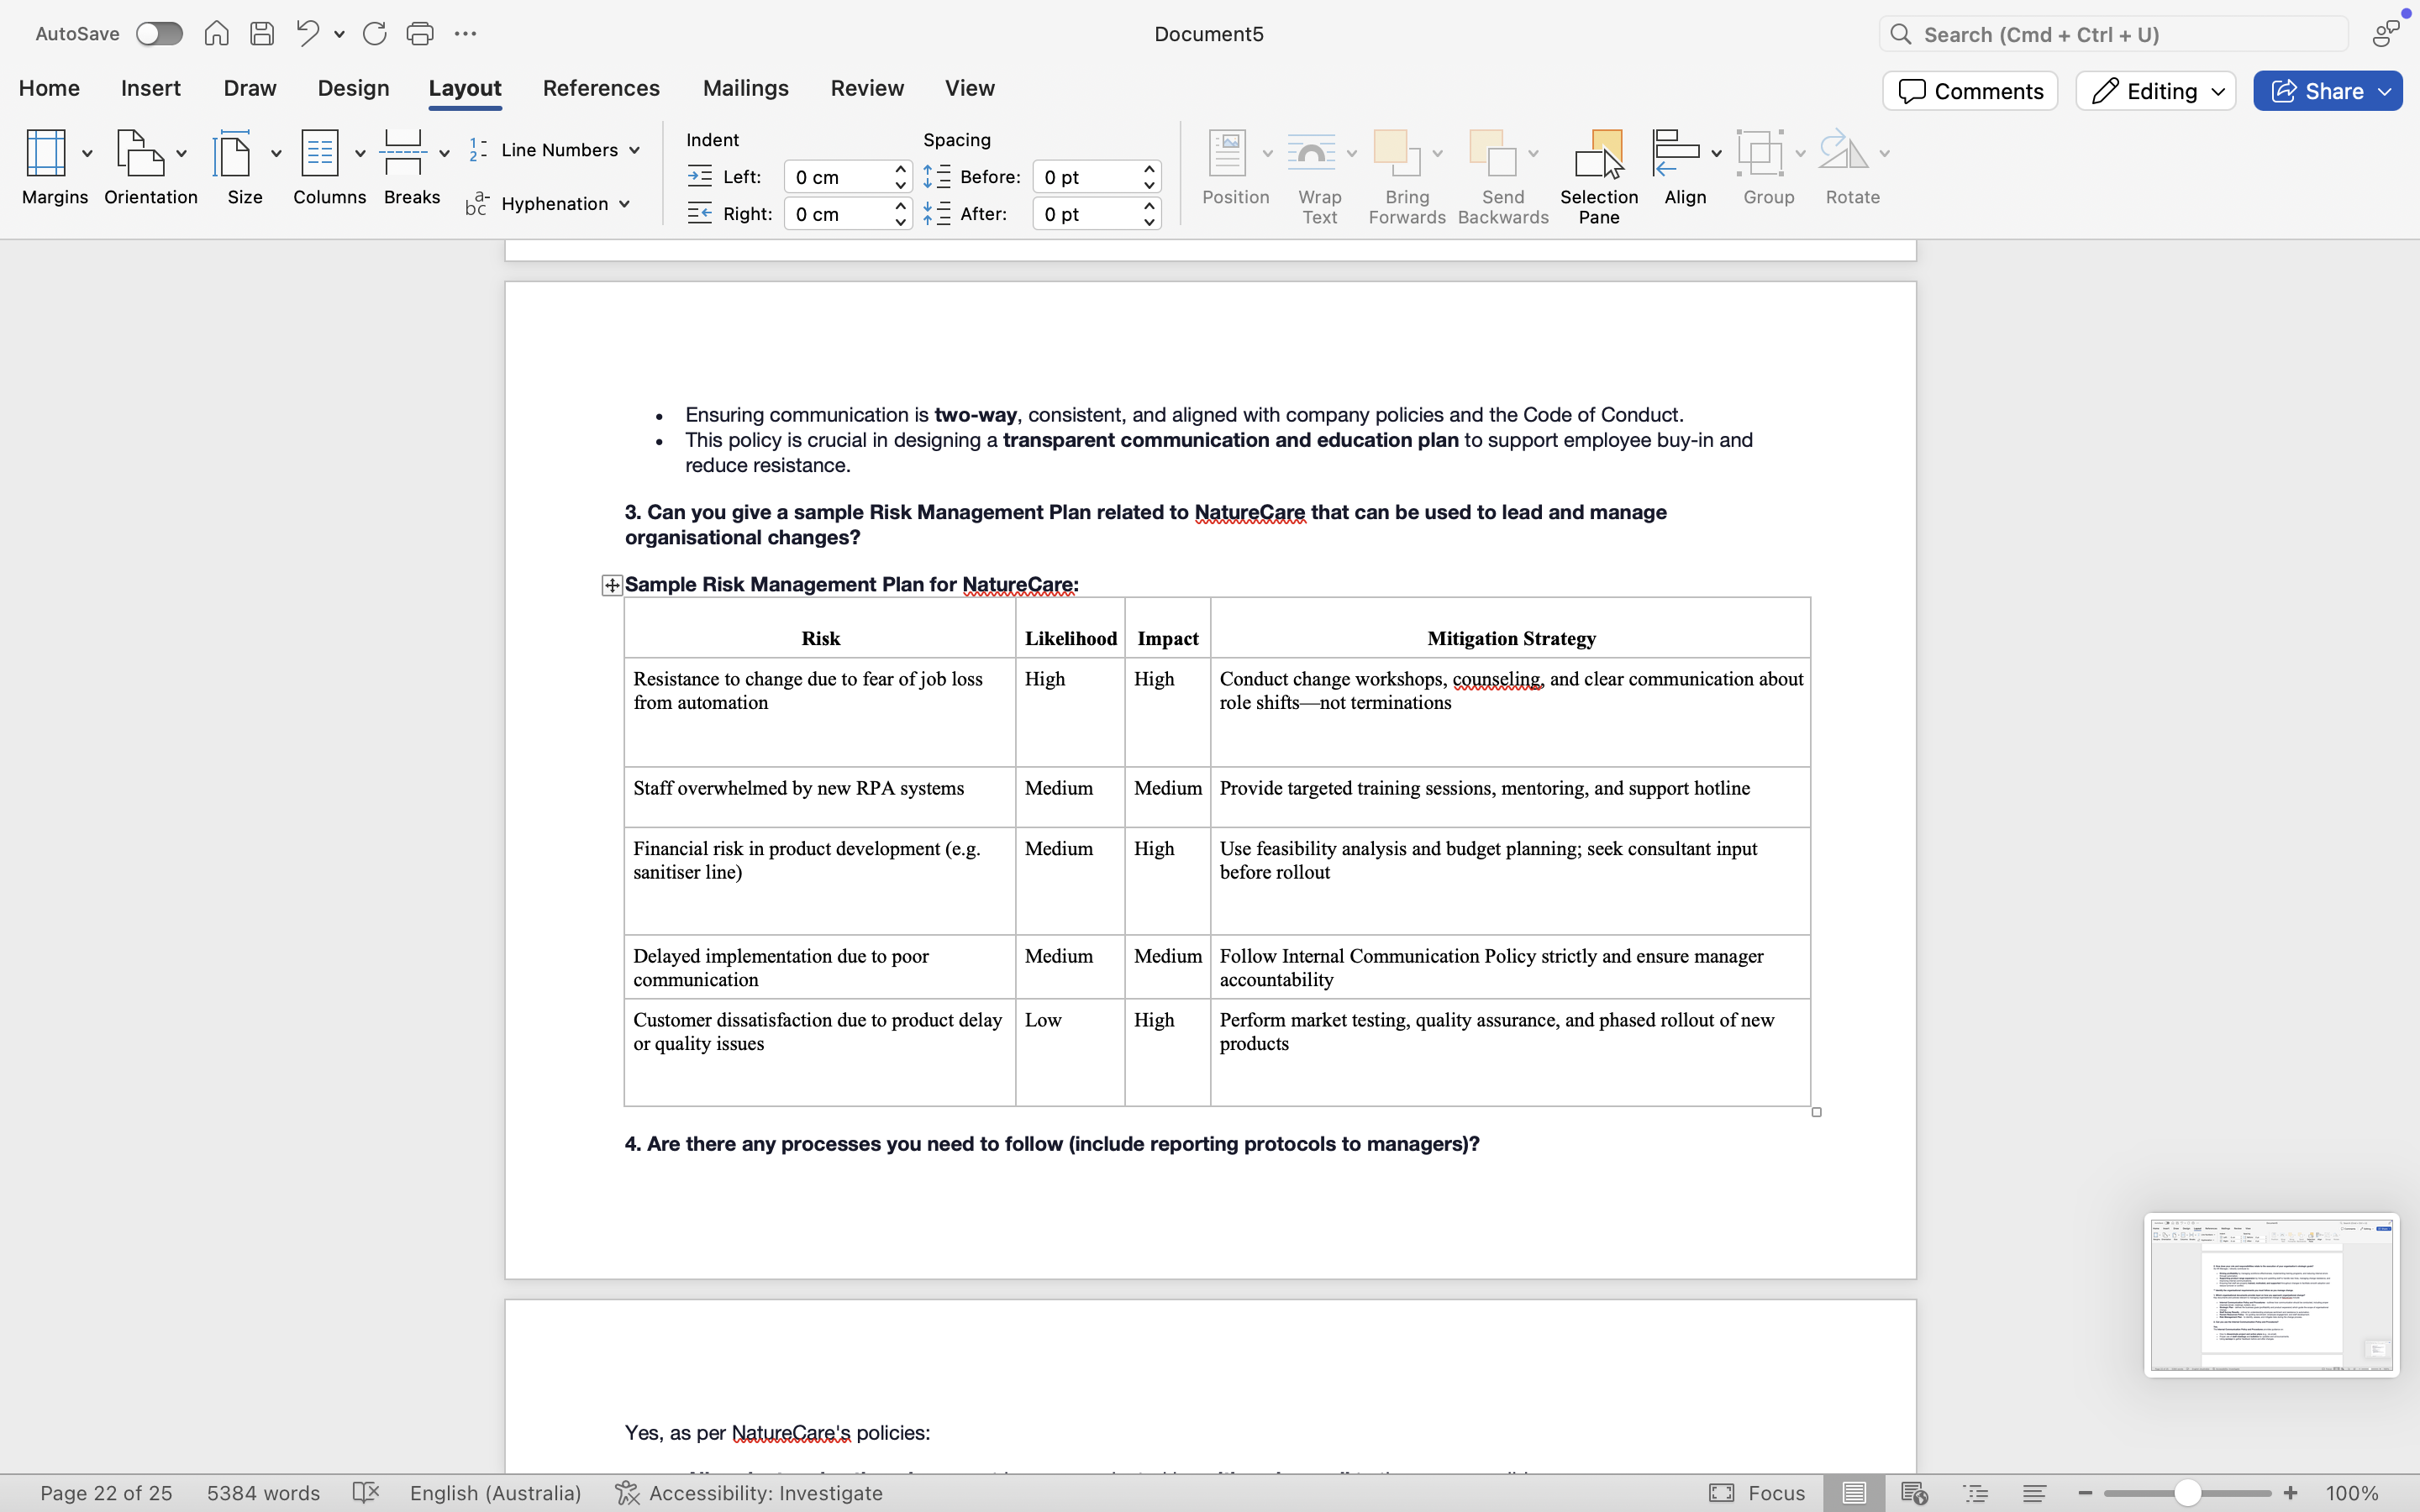Switch to Print Layout view button
The image size is (2420, 1512).
[1854, 1493]
